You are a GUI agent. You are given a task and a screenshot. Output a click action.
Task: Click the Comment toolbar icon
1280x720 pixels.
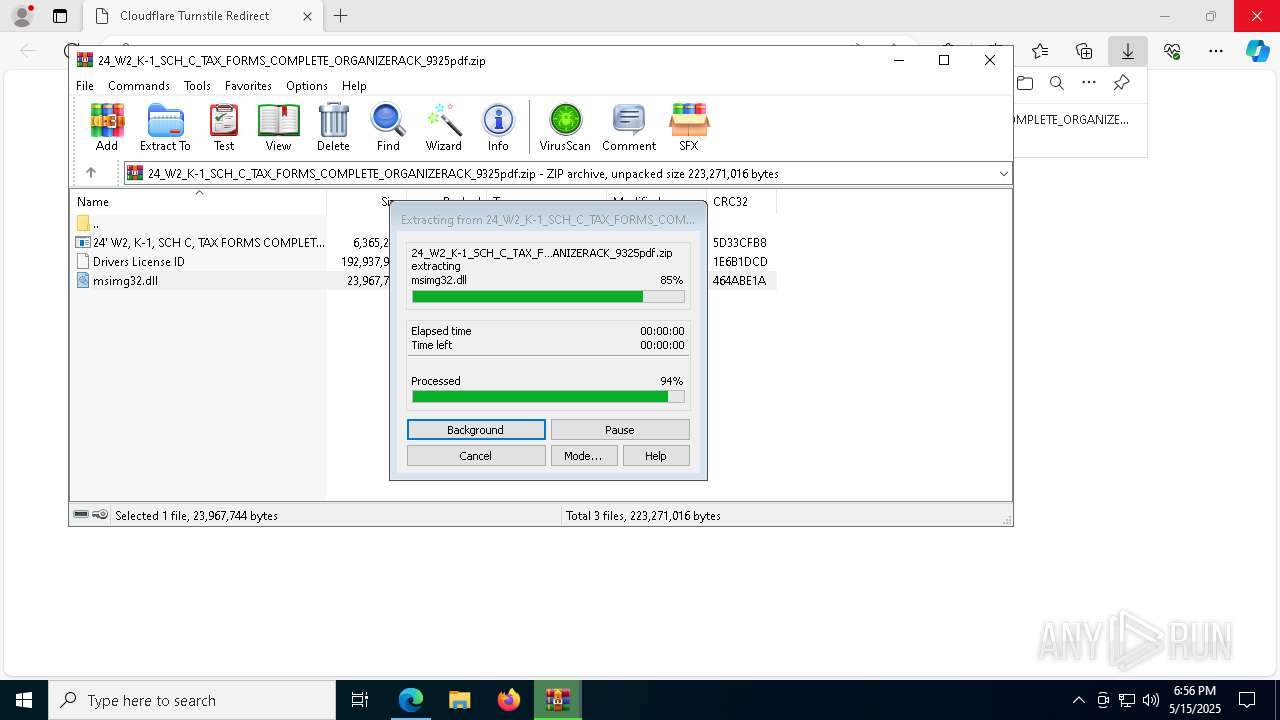[x=629, y=127]
